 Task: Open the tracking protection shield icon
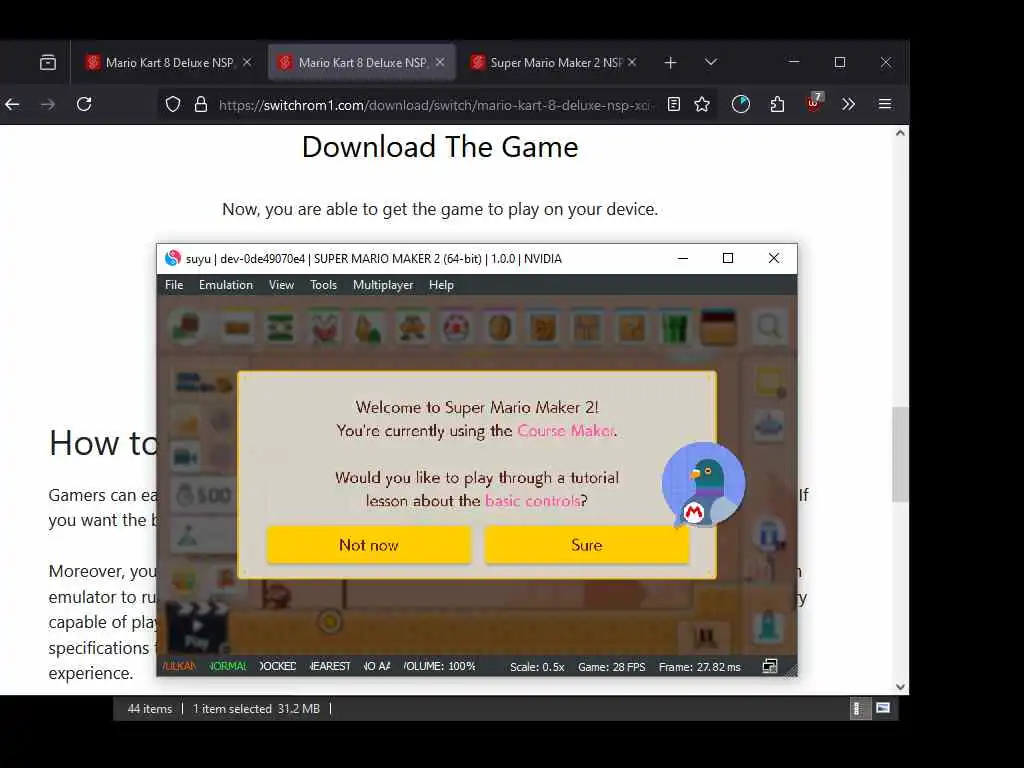[x=172, y=104]
